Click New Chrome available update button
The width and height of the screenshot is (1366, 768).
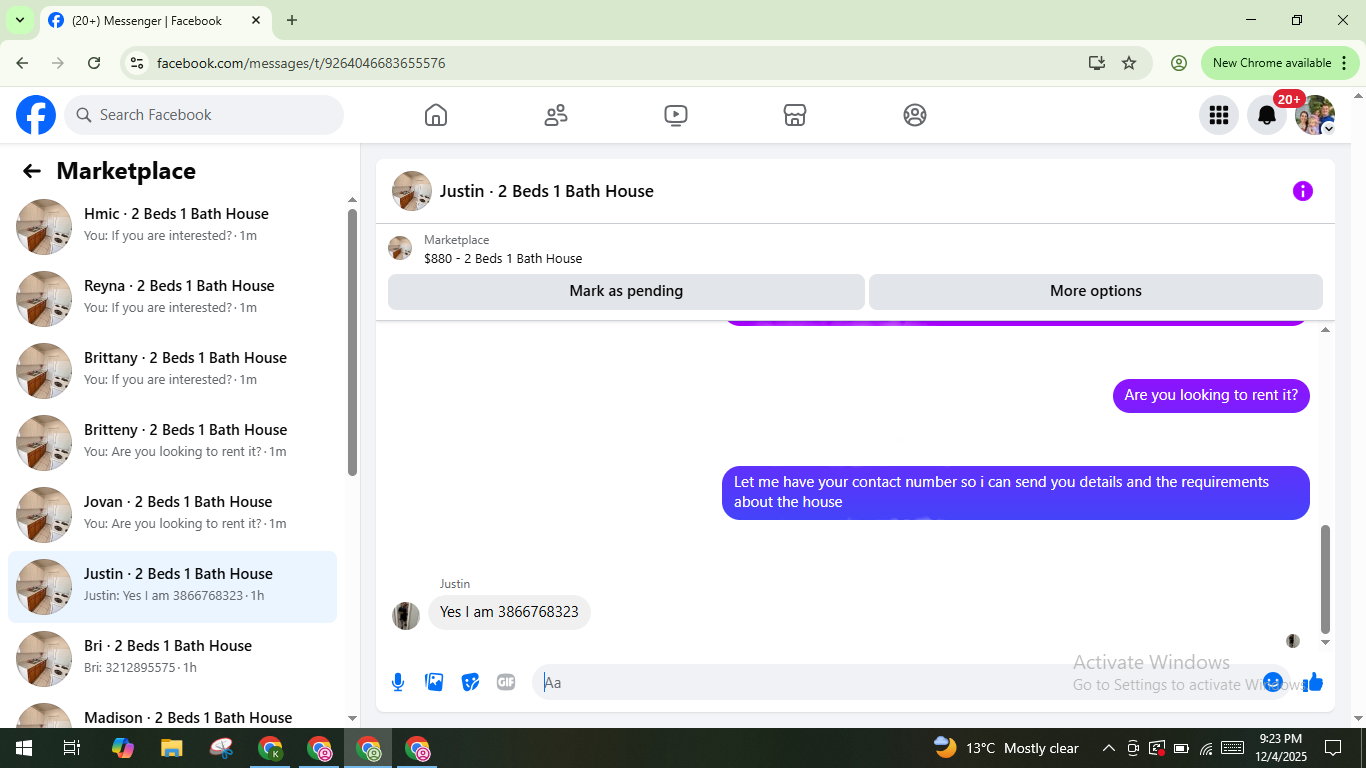[x=1280, y=63]
